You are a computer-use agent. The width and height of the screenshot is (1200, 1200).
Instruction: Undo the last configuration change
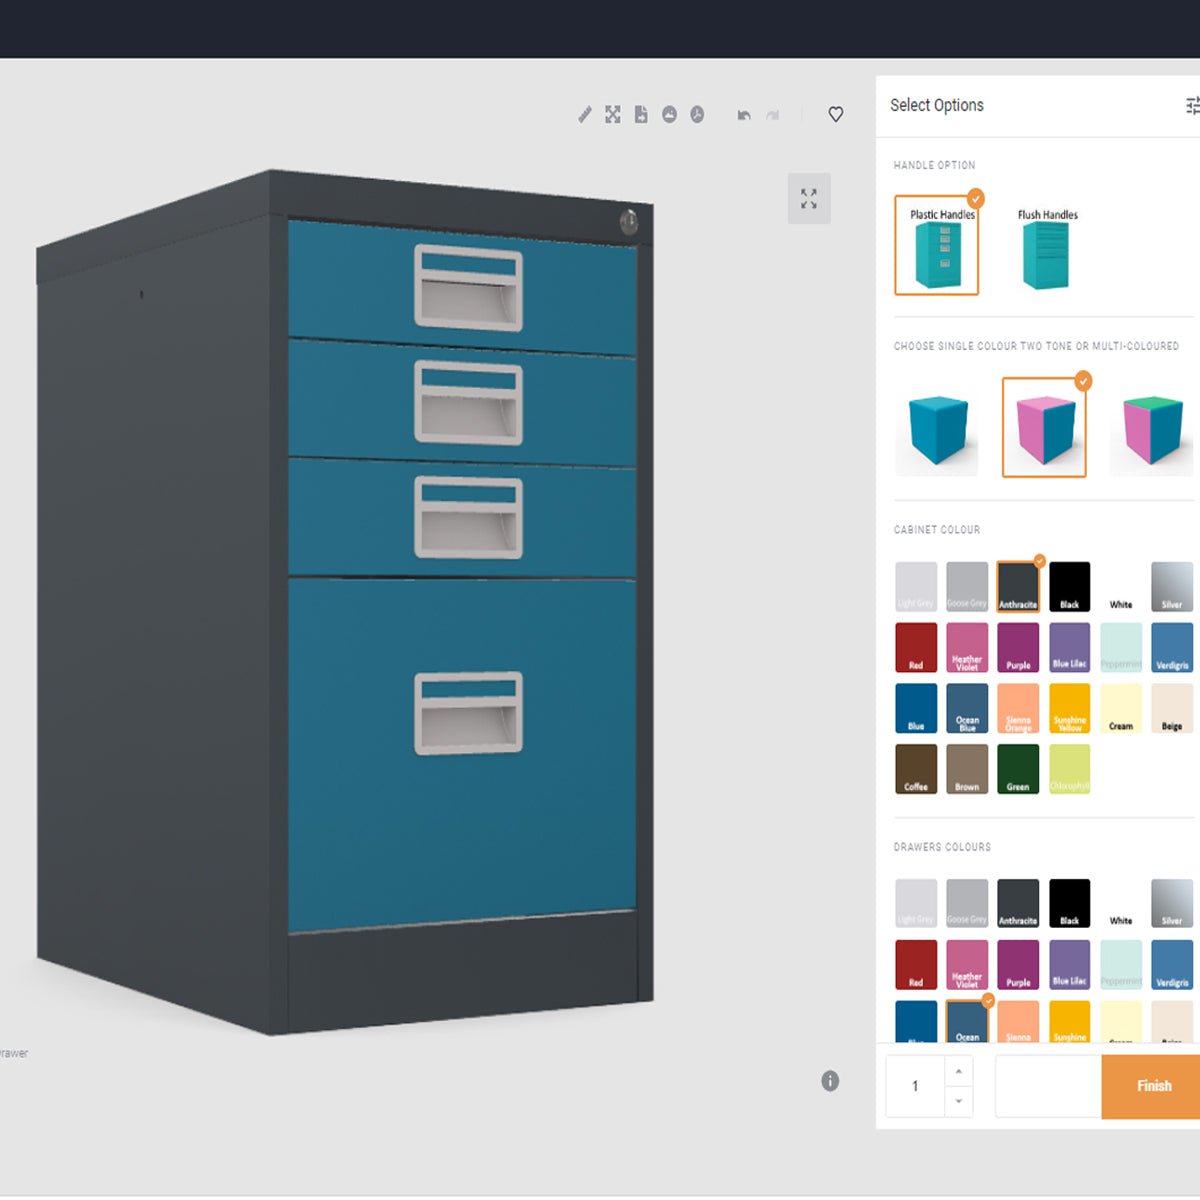coord(744,116)
